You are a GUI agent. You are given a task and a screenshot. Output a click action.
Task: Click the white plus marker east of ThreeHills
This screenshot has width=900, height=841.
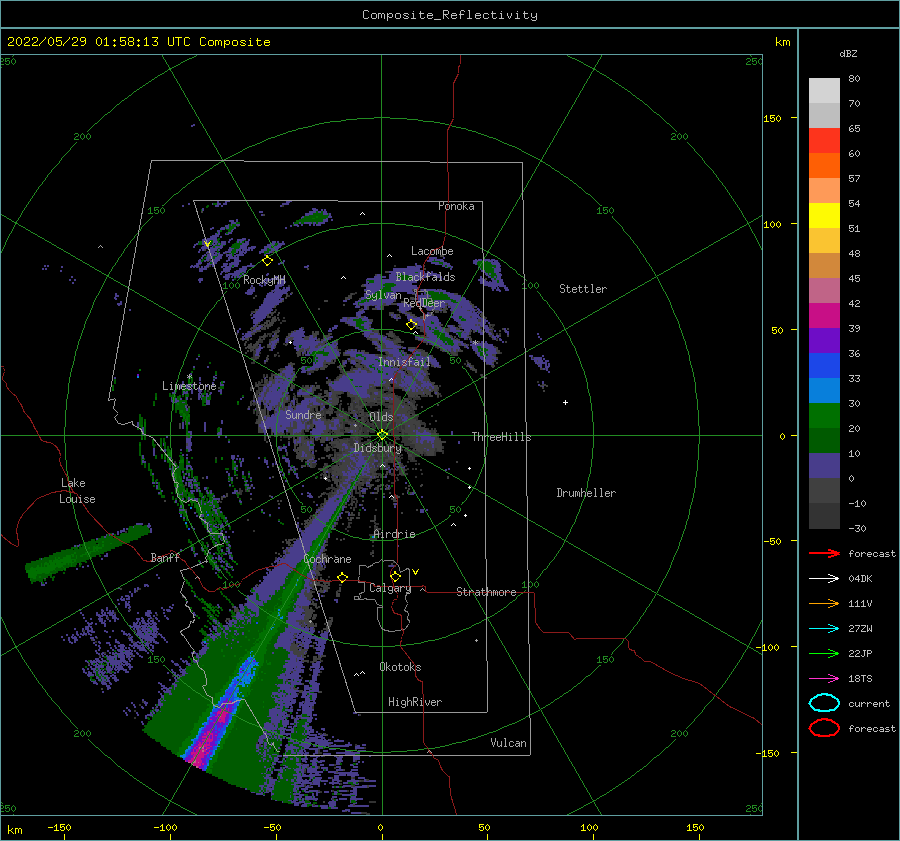coord(565,402)
